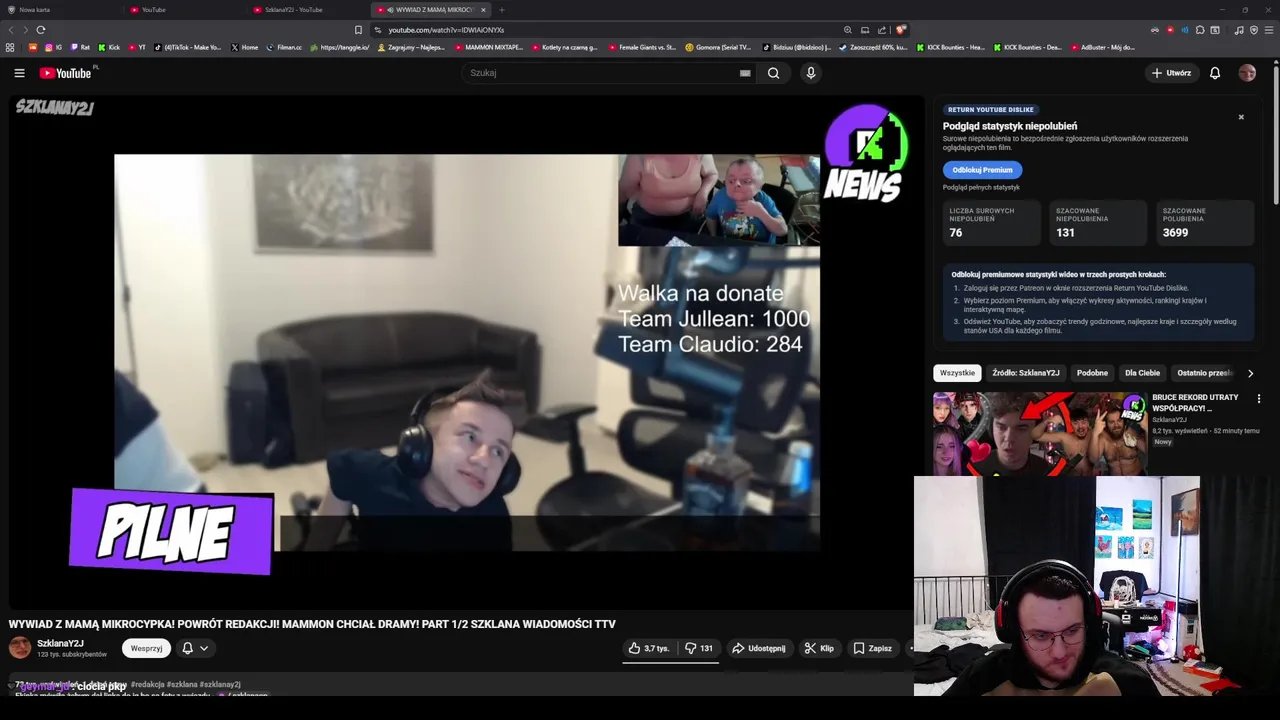Like the video (3,7 tys.)
Image resolution: width=1280 pixels, height=720 pixels.
pyautogui.click(x=648, y=648)
